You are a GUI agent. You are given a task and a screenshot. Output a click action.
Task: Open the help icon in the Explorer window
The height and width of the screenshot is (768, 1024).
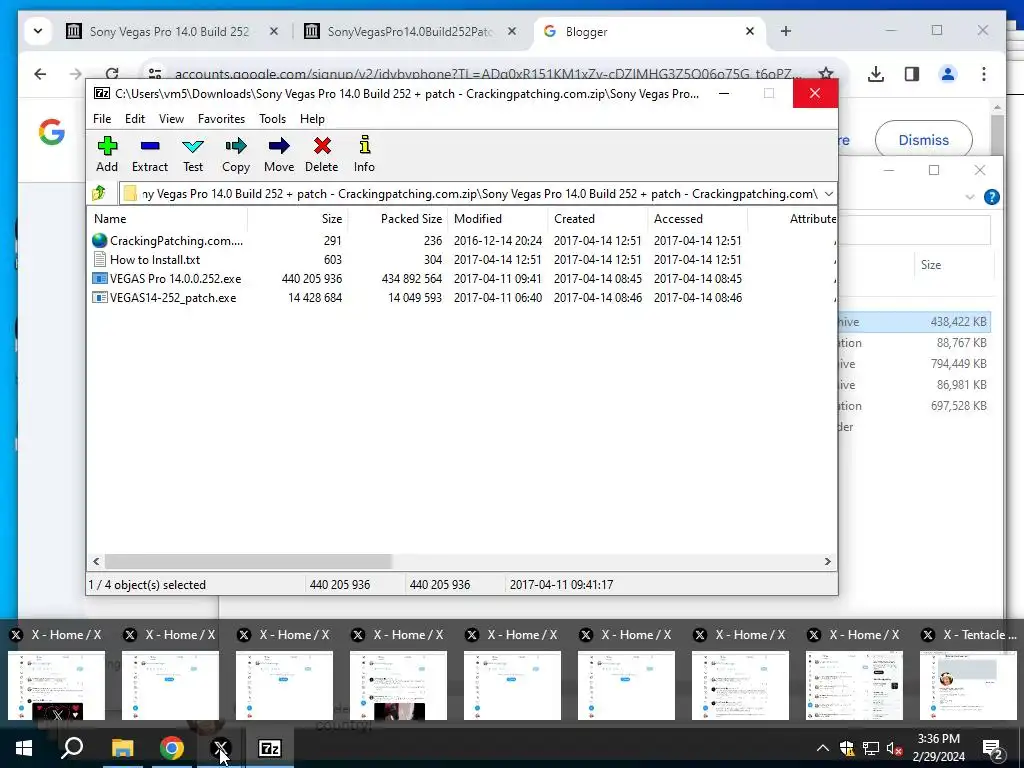pyautogui.click(x=991, y=197)
